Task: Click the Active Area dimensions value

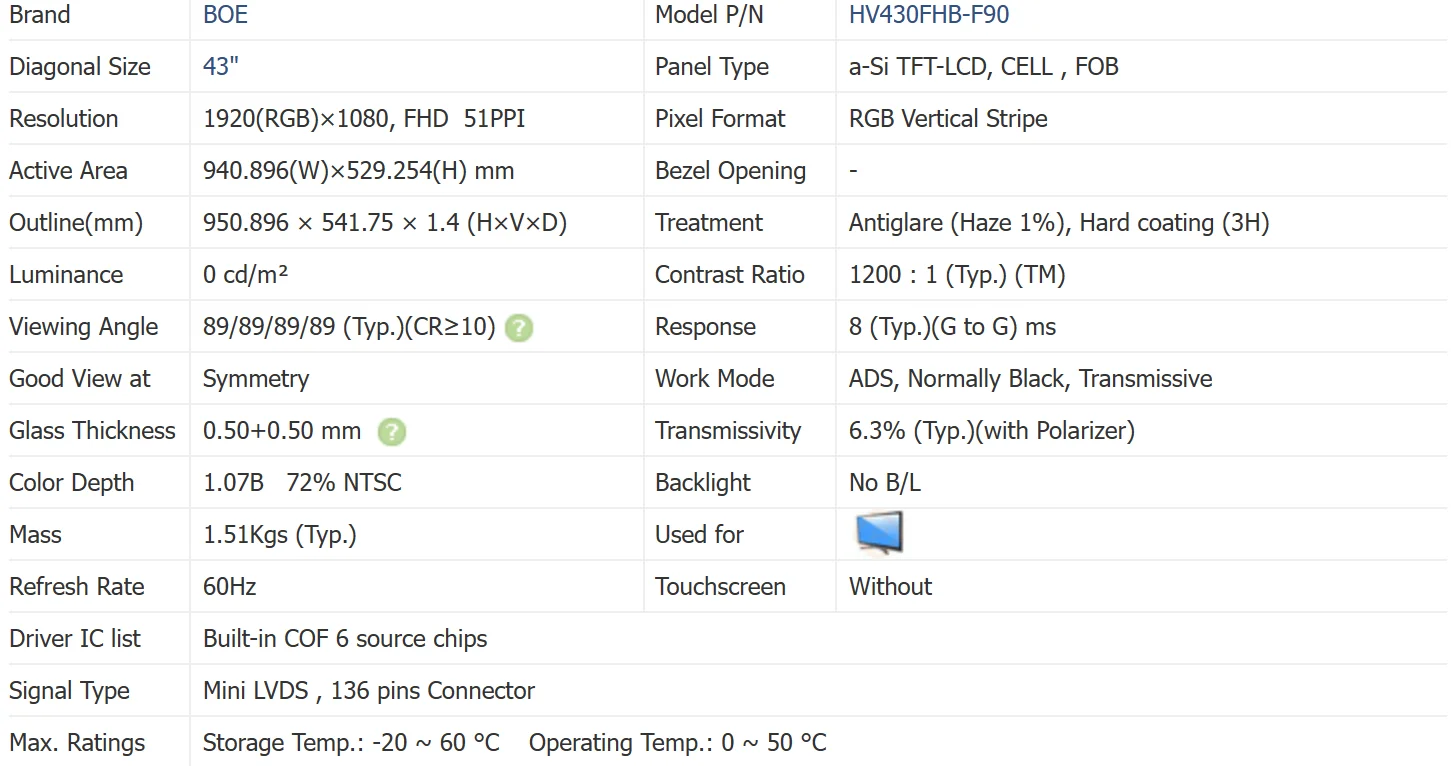Action: point(358,171)
